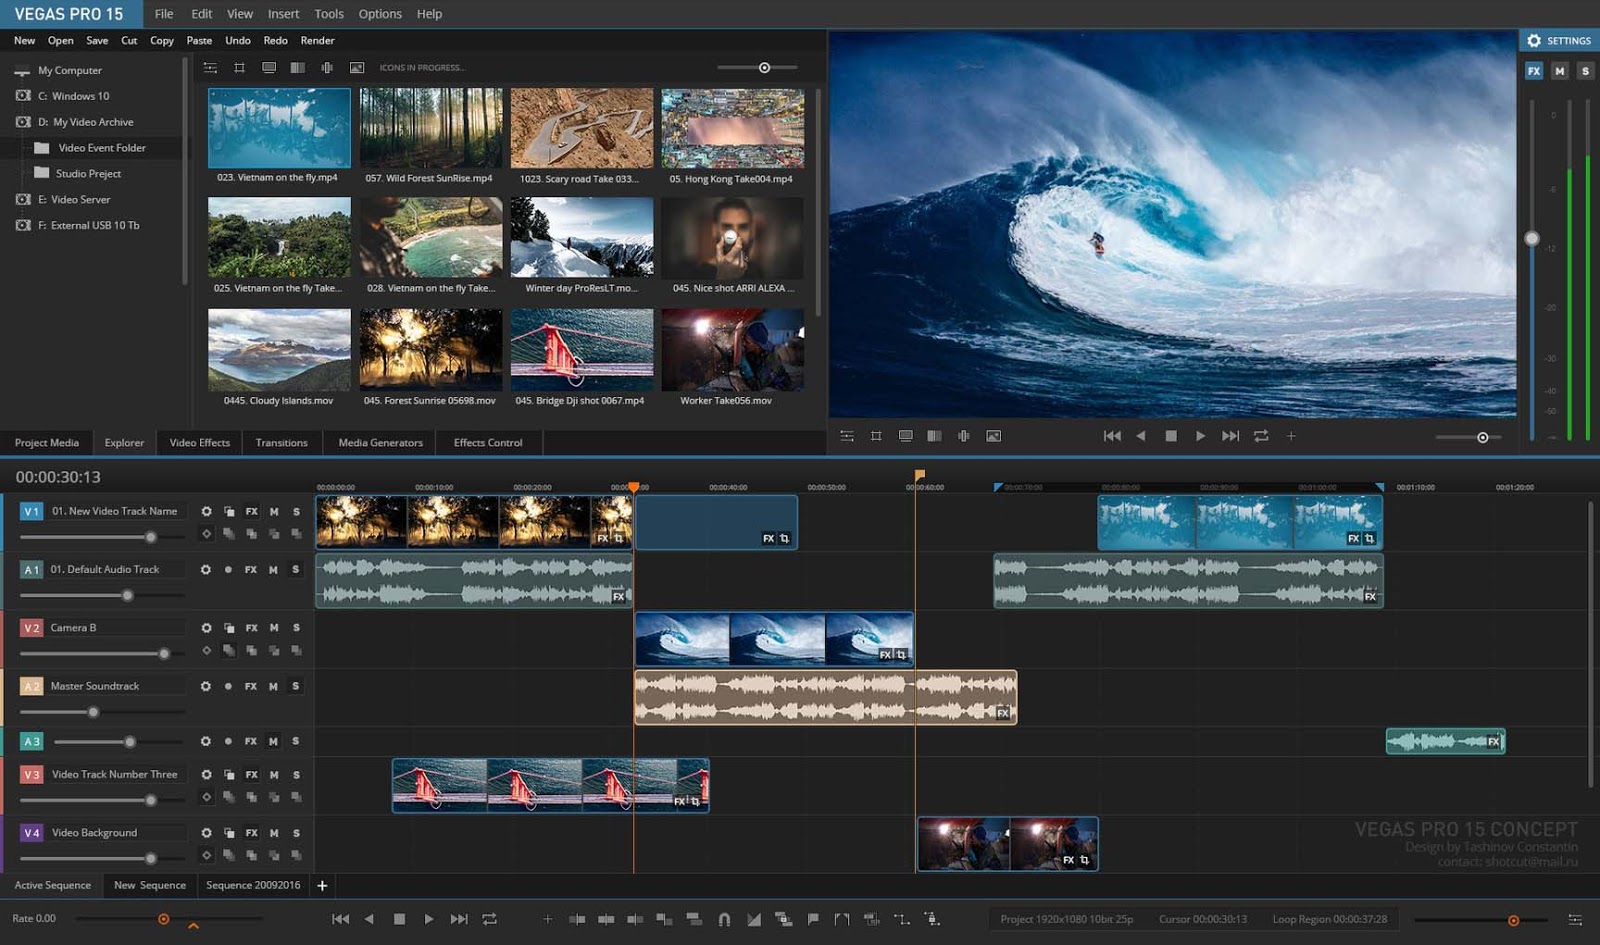Click the orange timeline marker flag
Image resolution: width=1600 pixels, height=945 pixels.
click(920, 475)
